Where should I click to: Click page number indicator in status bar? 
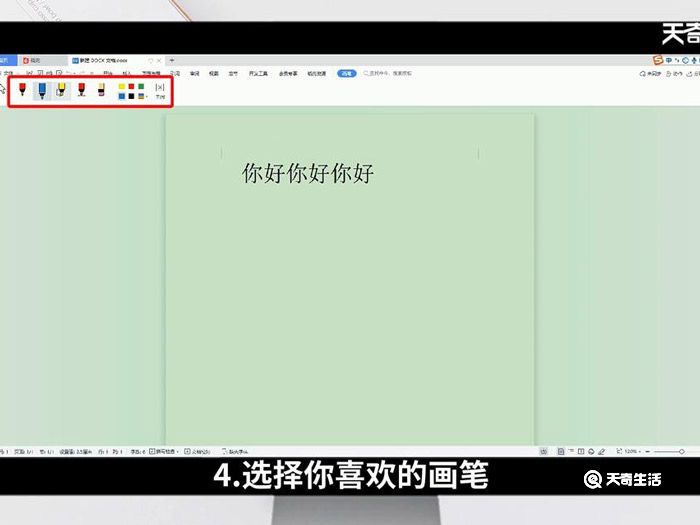tap(24, 451)
